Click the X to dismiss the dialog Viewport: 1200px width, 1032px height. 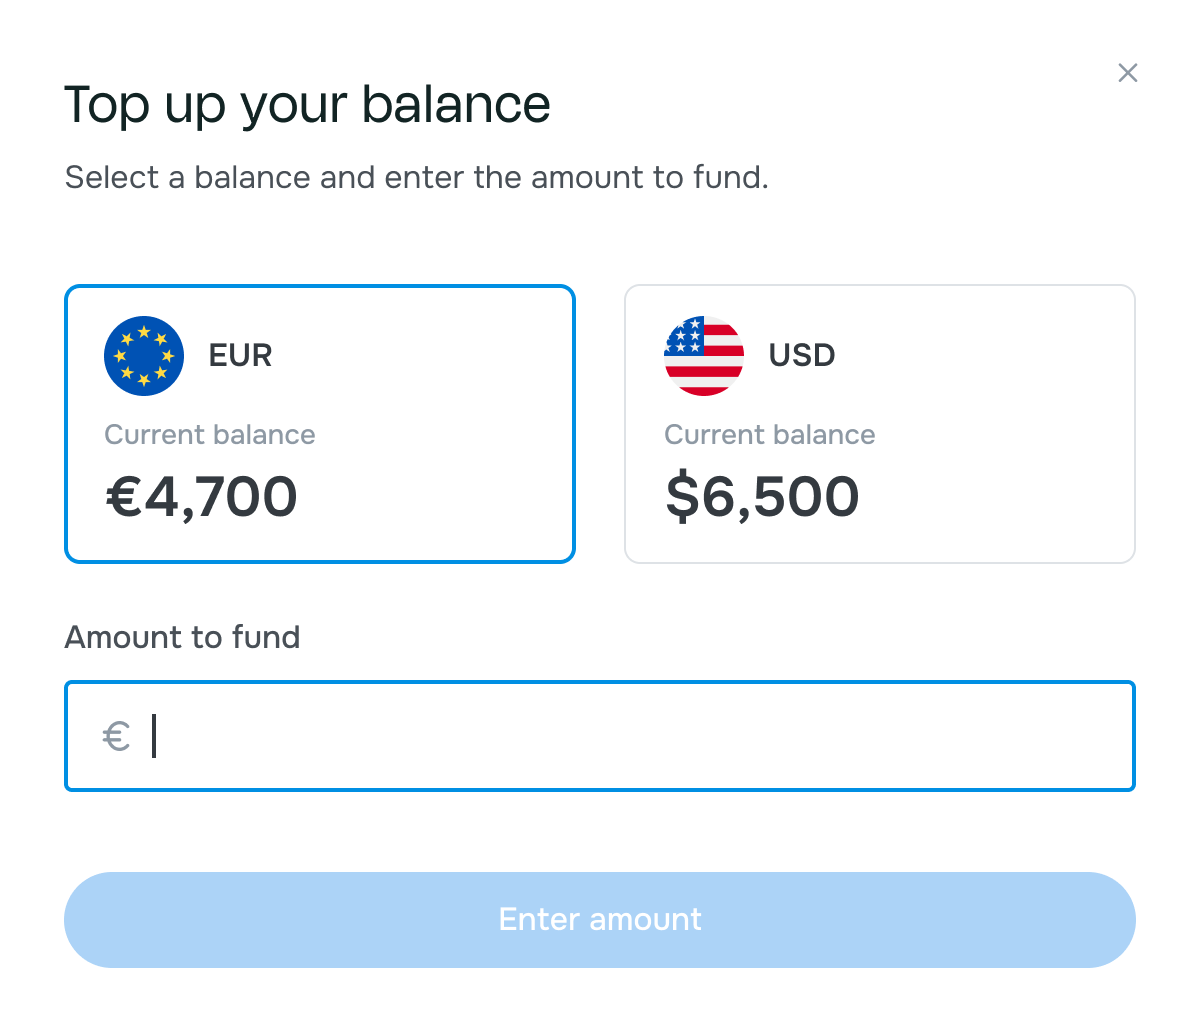pos(1128,73)
